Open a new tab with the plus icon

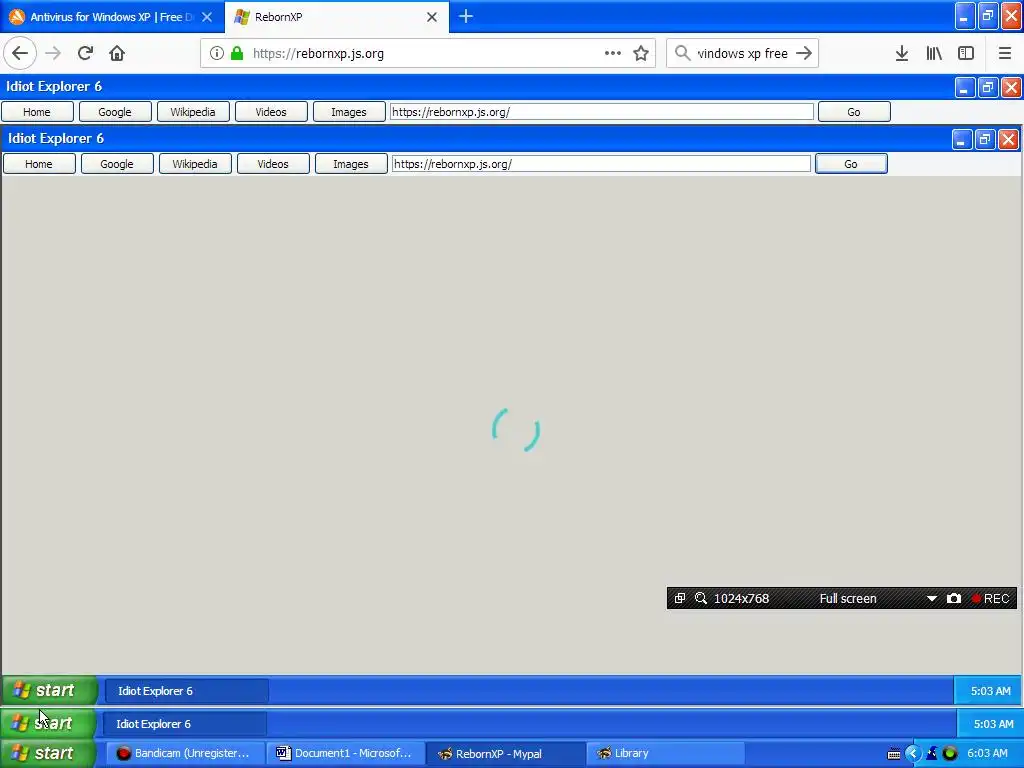[x=466, y=17]
